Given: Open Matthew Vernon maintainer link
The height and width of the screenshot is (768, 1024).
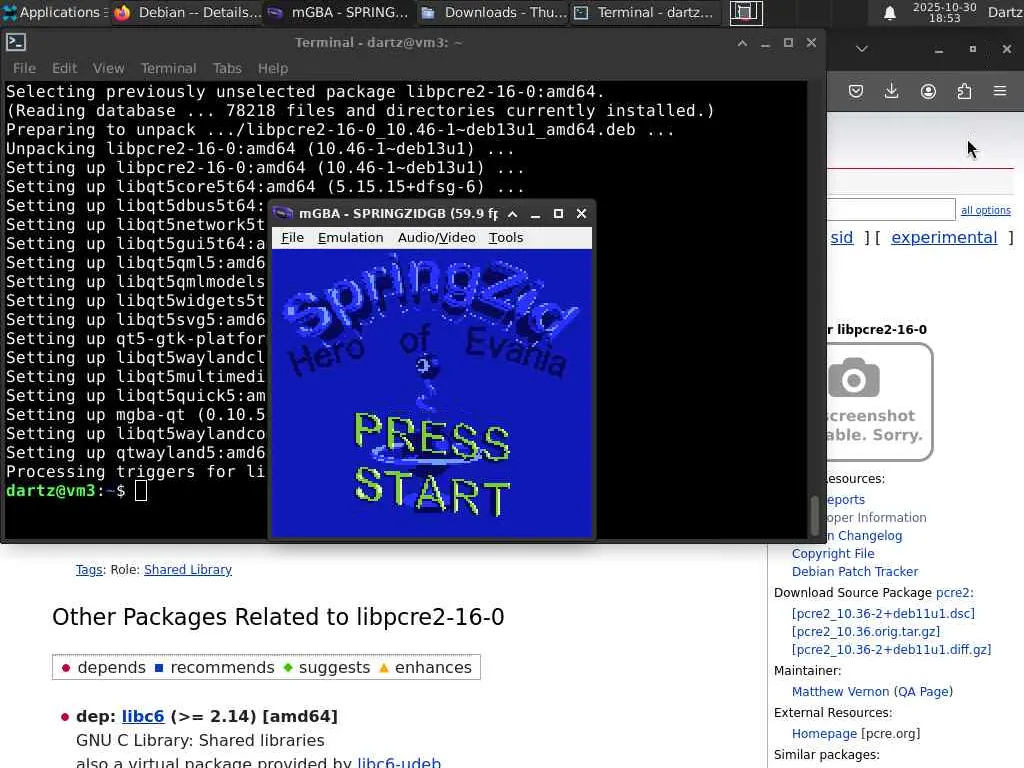Looking at the screenshot, I should coord(840,692).
